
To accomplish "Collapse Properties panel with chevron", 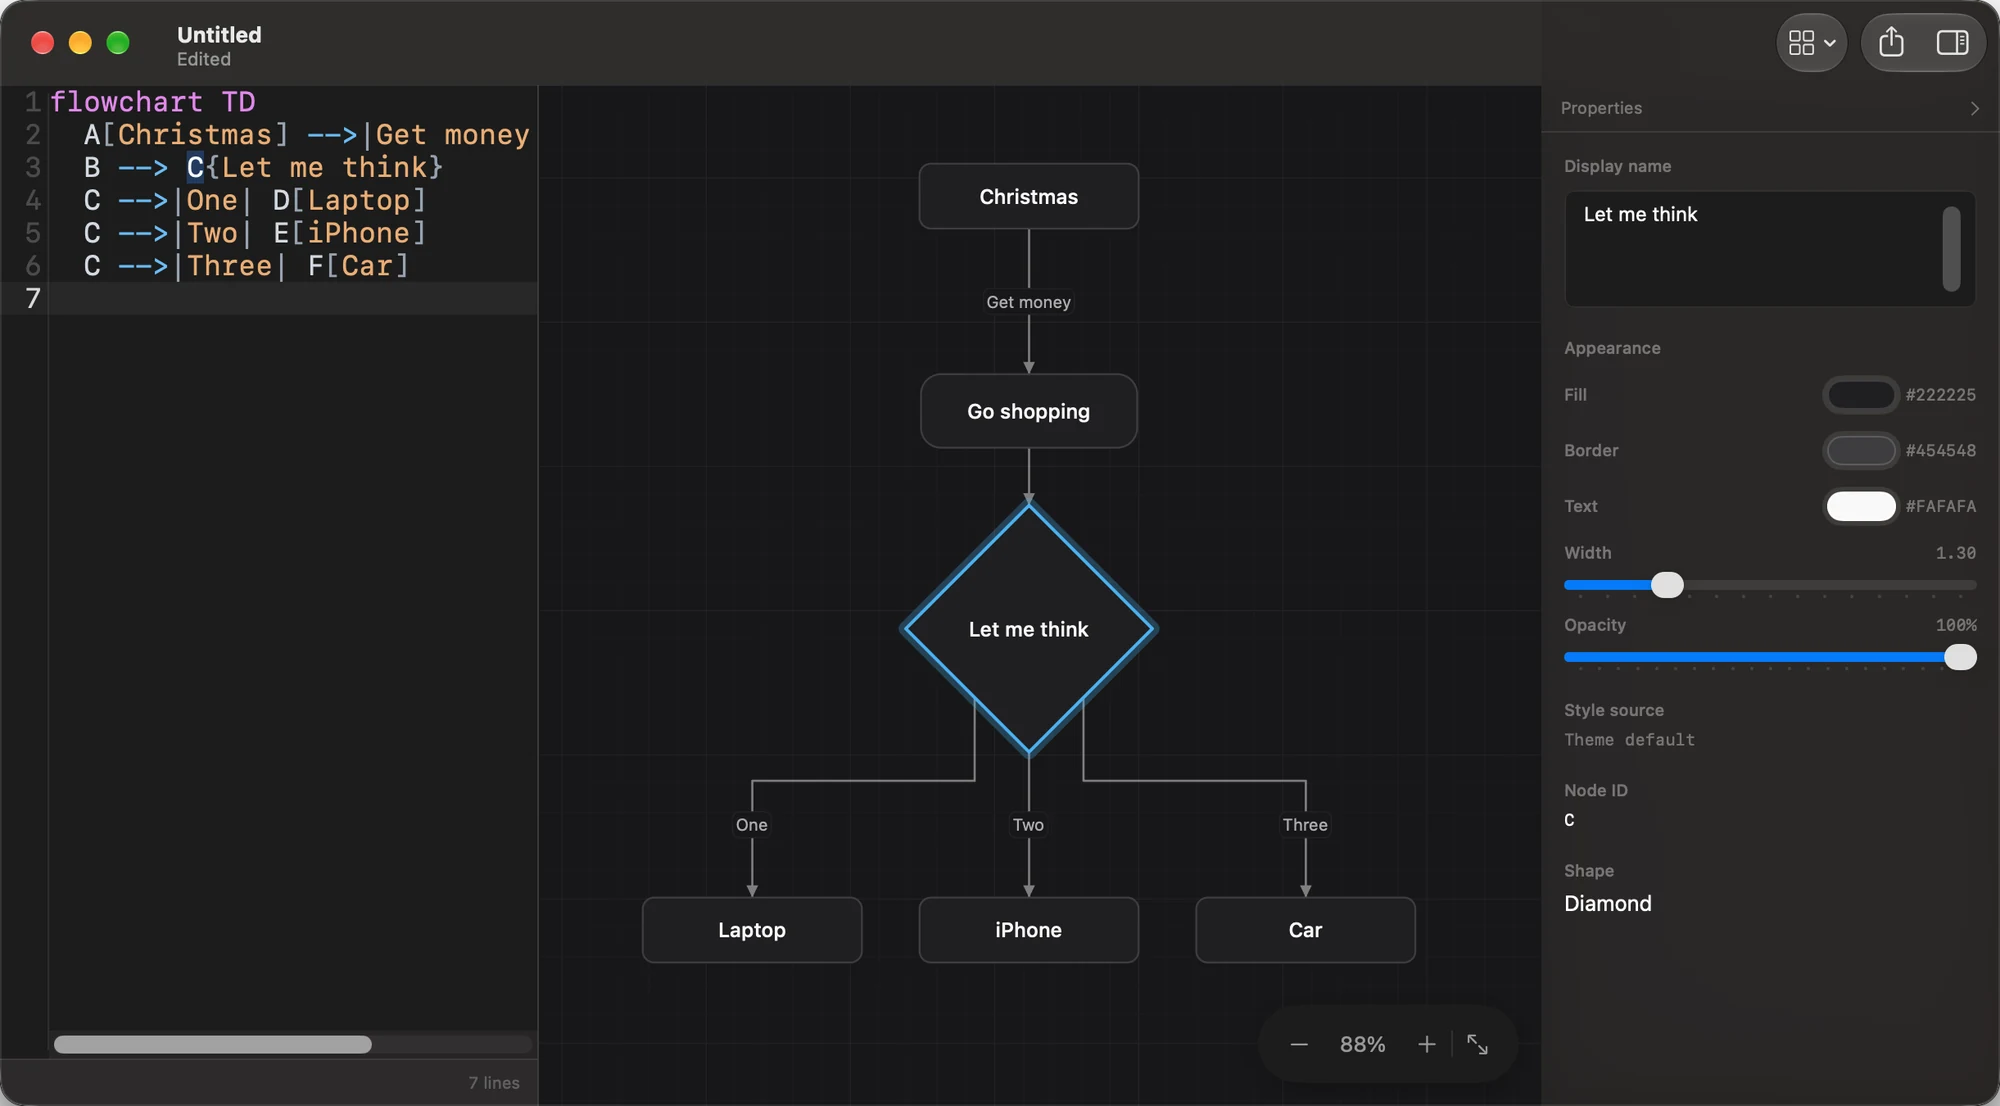I will pyautogui.click(x=1974, y=108).
